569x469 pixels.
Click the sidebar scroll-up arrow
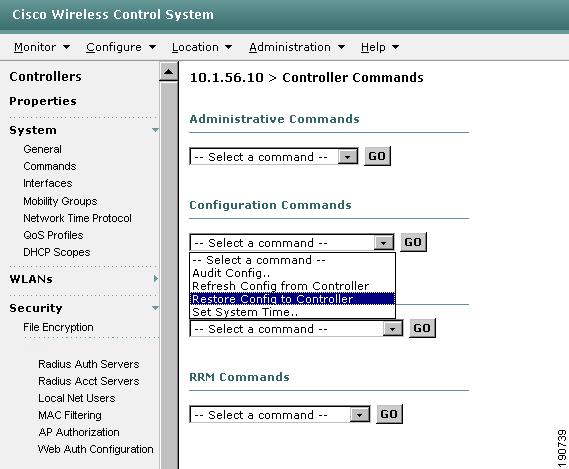click(168, 72)
